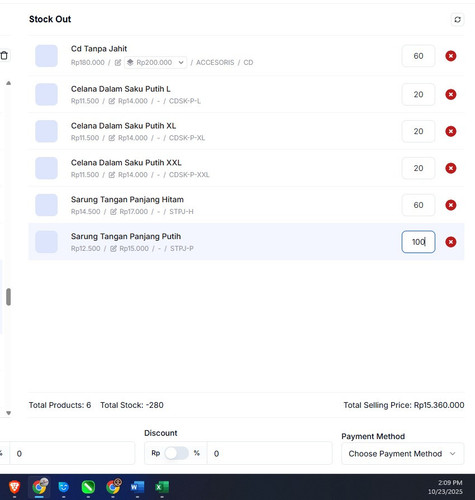Delete Sarung Tangan Panjang Hitam from the list

pyautogui.click(x=451, y=205)
